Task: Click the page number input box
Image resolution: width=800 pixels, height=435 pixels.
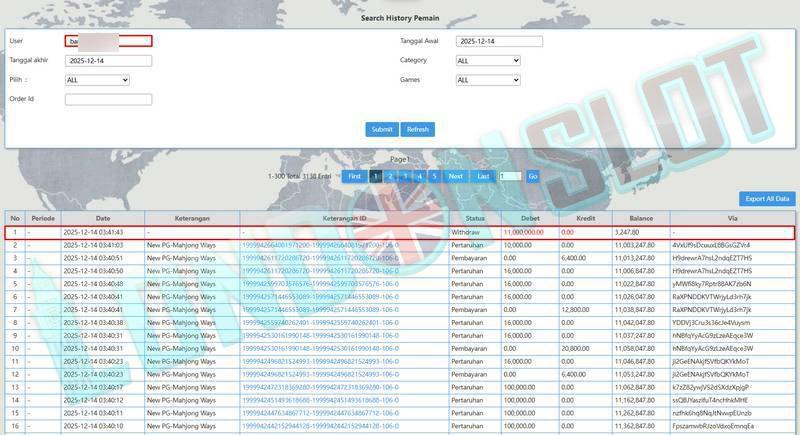Action: (x=510, y=176)
